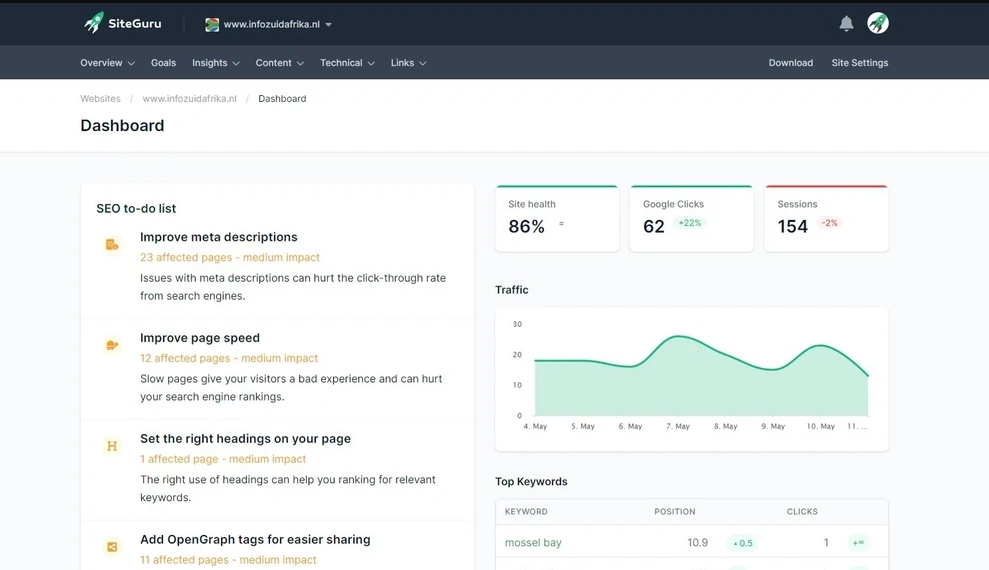This screenshot has width=989, height=570.
Task: Click the 0.5 position change badge
Action: 742,543
